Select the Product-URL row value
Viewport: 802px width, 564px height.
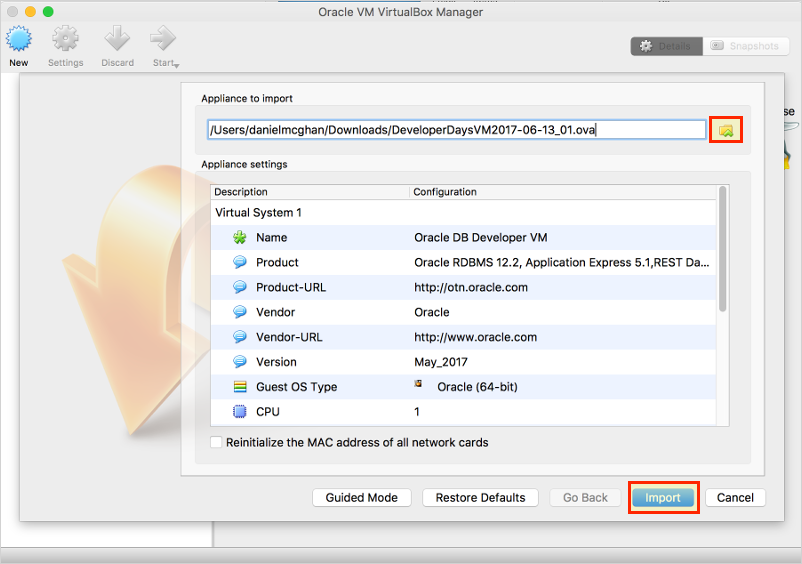click(471, 287)
